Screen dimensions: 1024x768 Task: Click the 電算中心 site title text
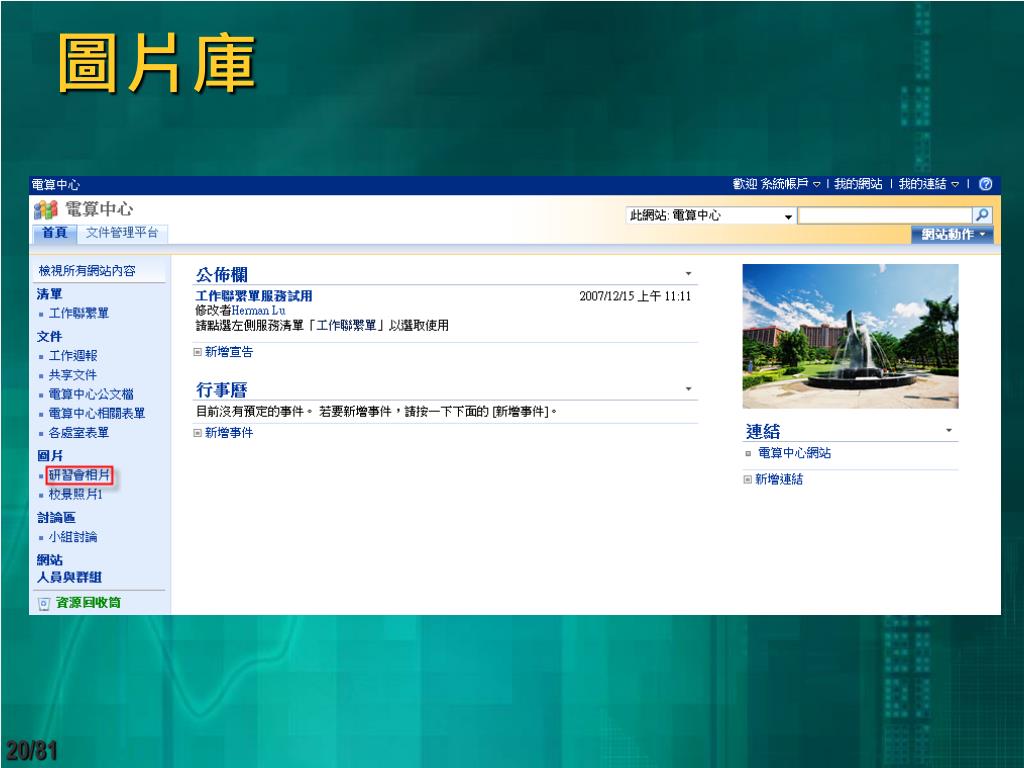pyautogui.click(x=99, y=209)
